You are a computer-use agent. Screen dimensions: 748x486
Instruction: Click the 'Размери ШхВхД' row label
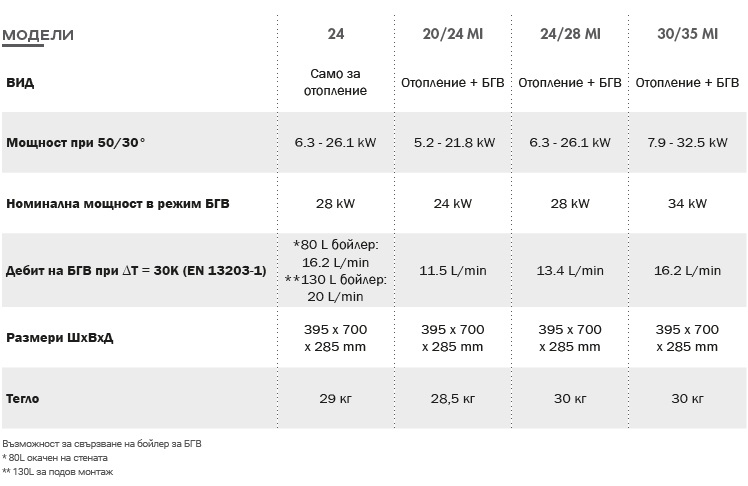[60, 338]
